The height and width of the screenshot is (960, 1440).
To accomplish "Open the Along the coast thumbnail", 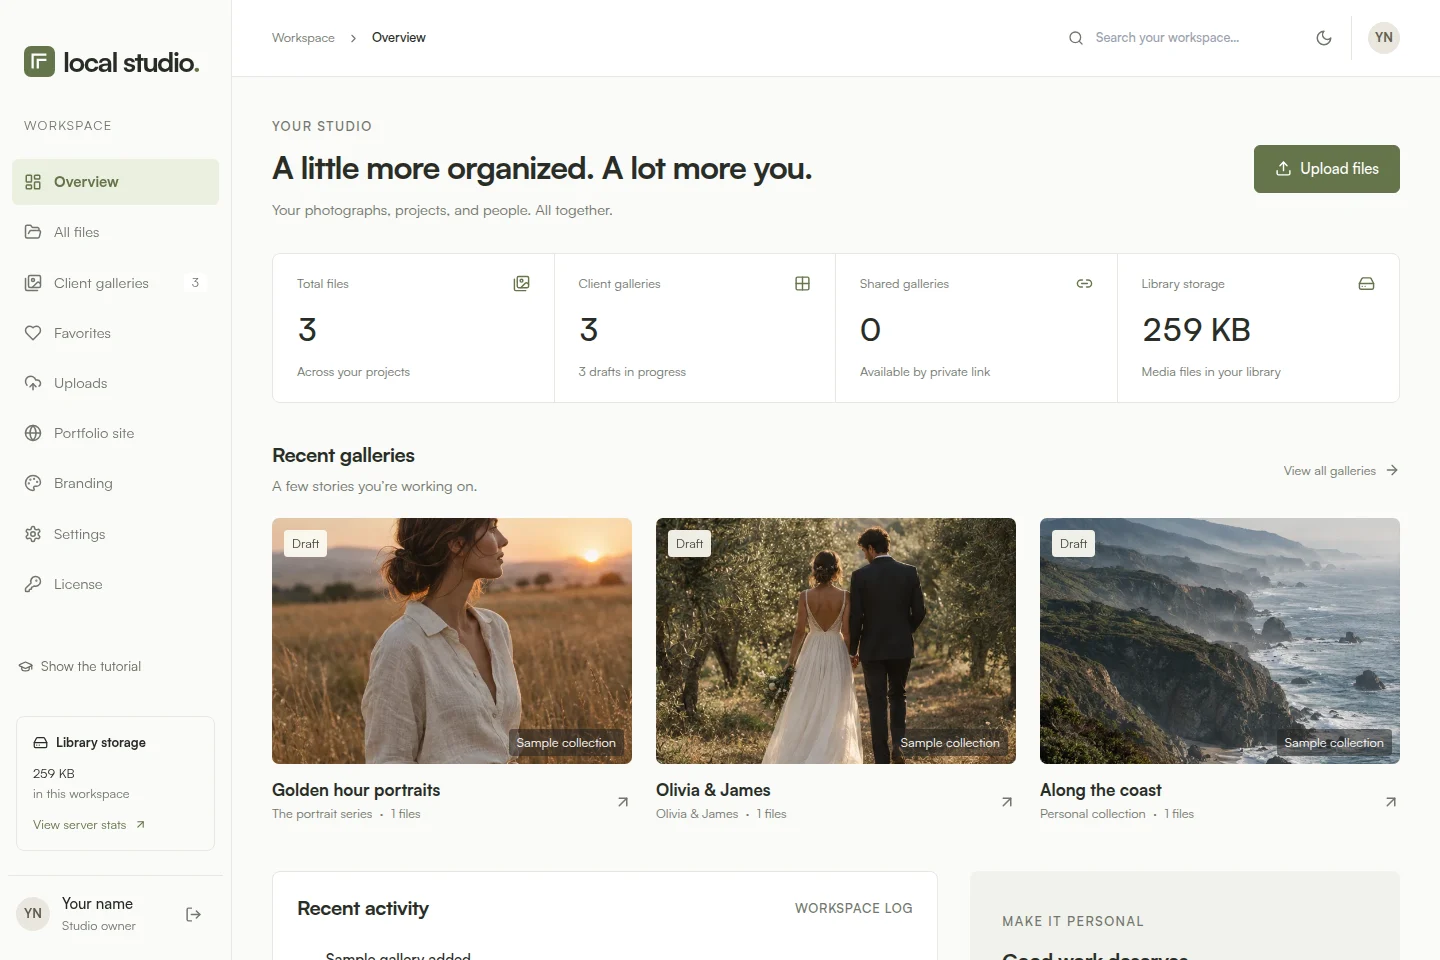I will click(1220, 641).
